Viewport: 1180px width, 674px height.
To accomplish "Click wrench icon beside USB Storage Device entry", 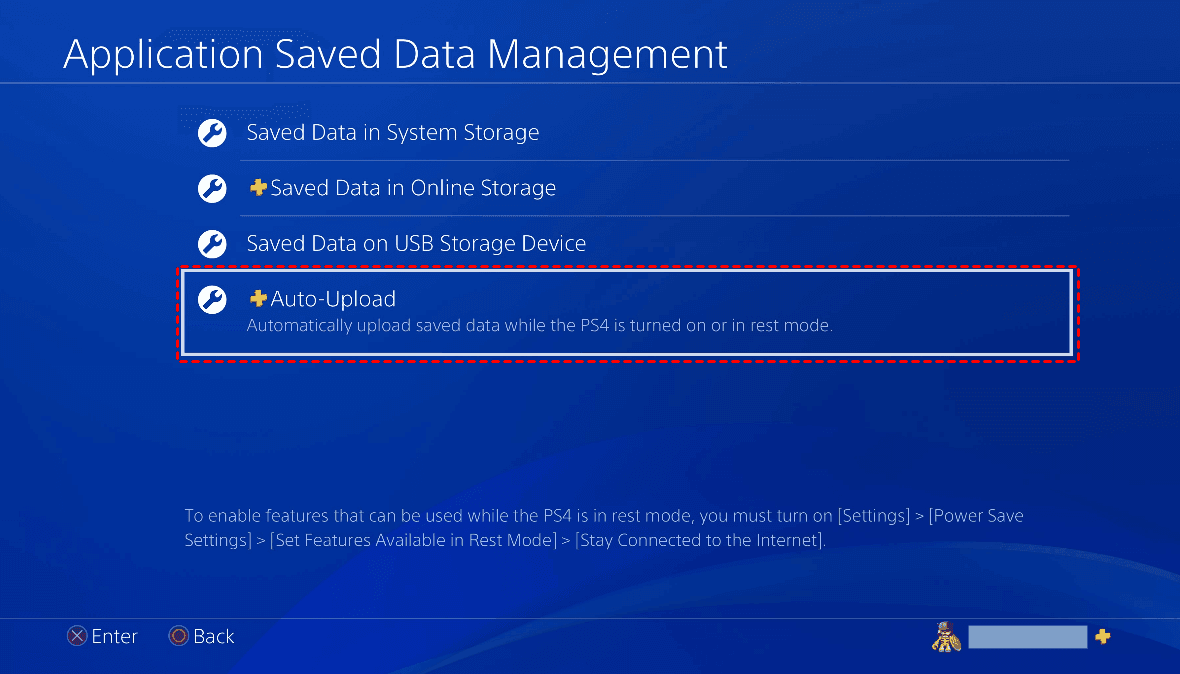I will (212, 243).
